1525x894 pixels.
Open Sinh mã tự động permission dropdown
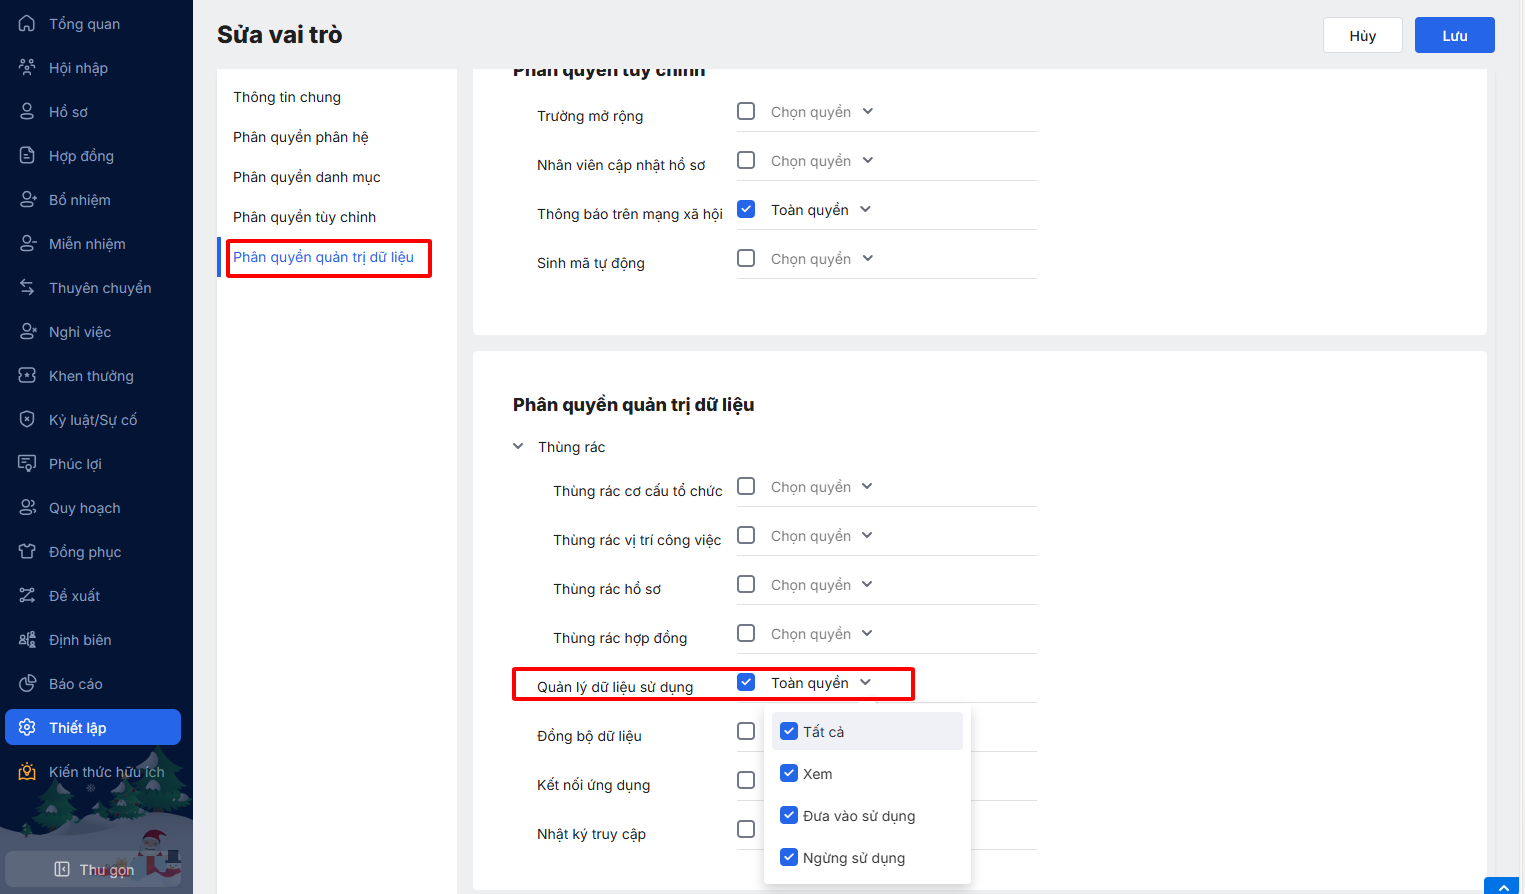(x=822, y=259)
